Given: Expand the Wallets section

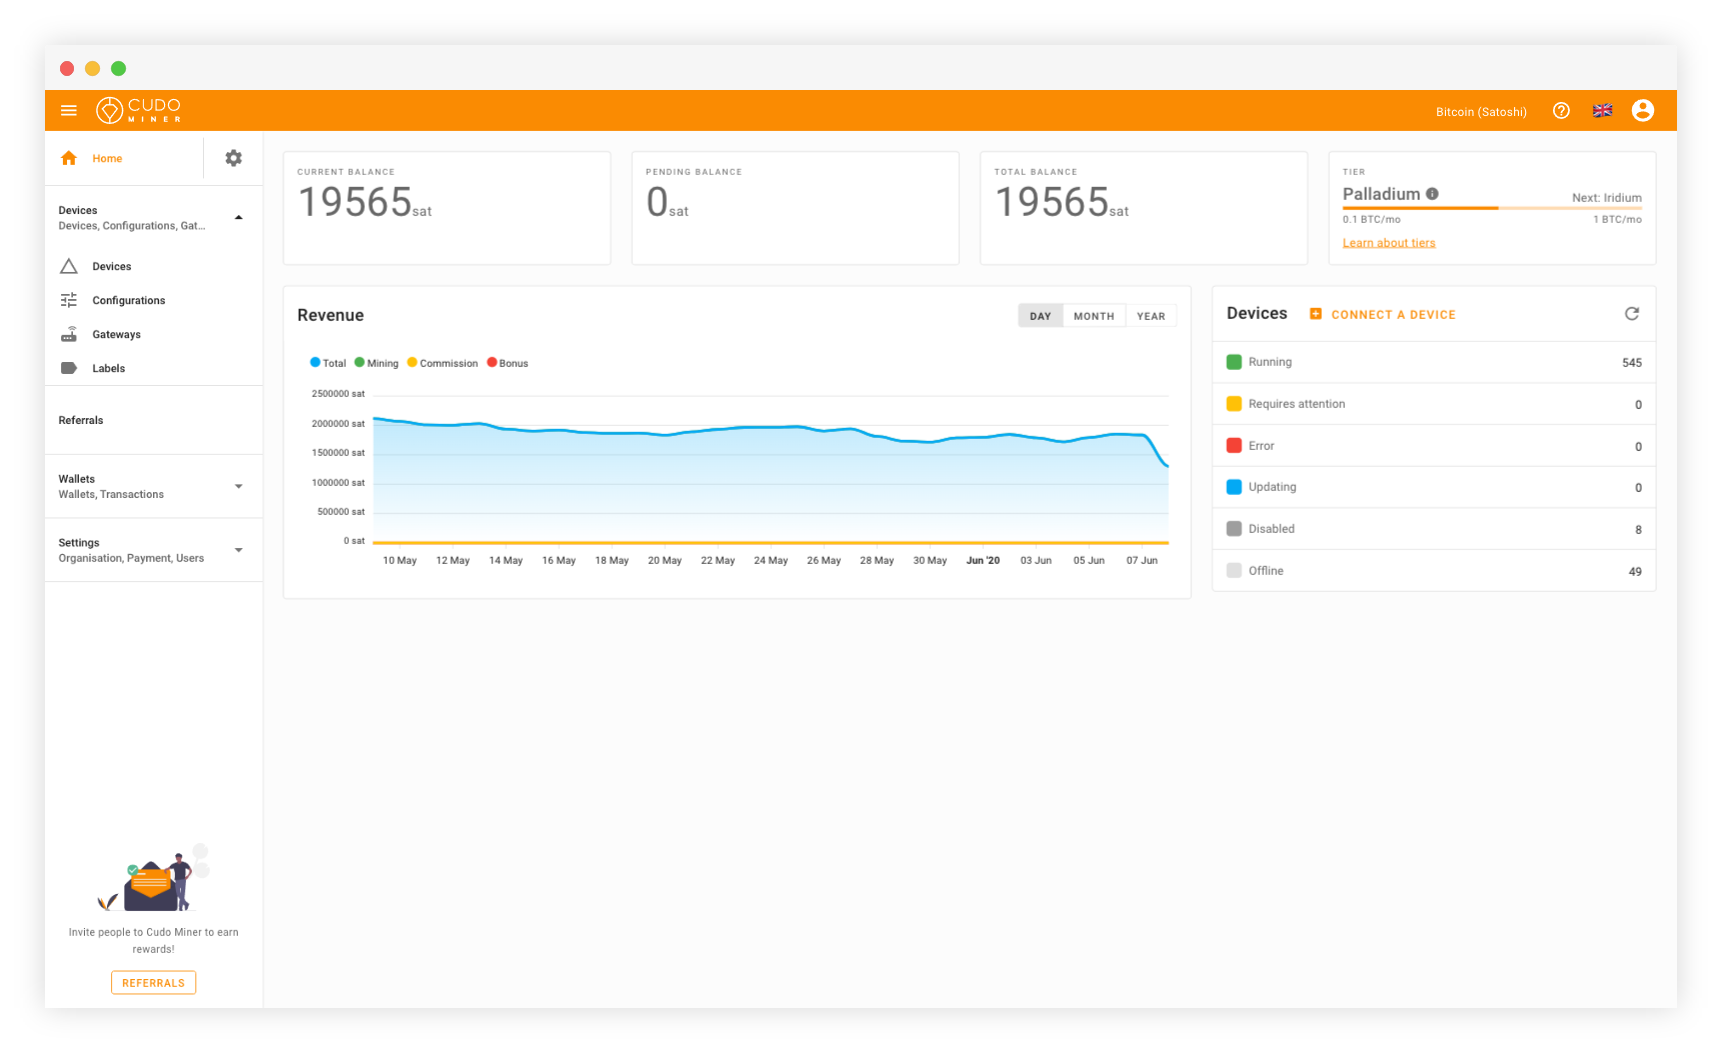Looking at the screenshot, I should 238,486.
